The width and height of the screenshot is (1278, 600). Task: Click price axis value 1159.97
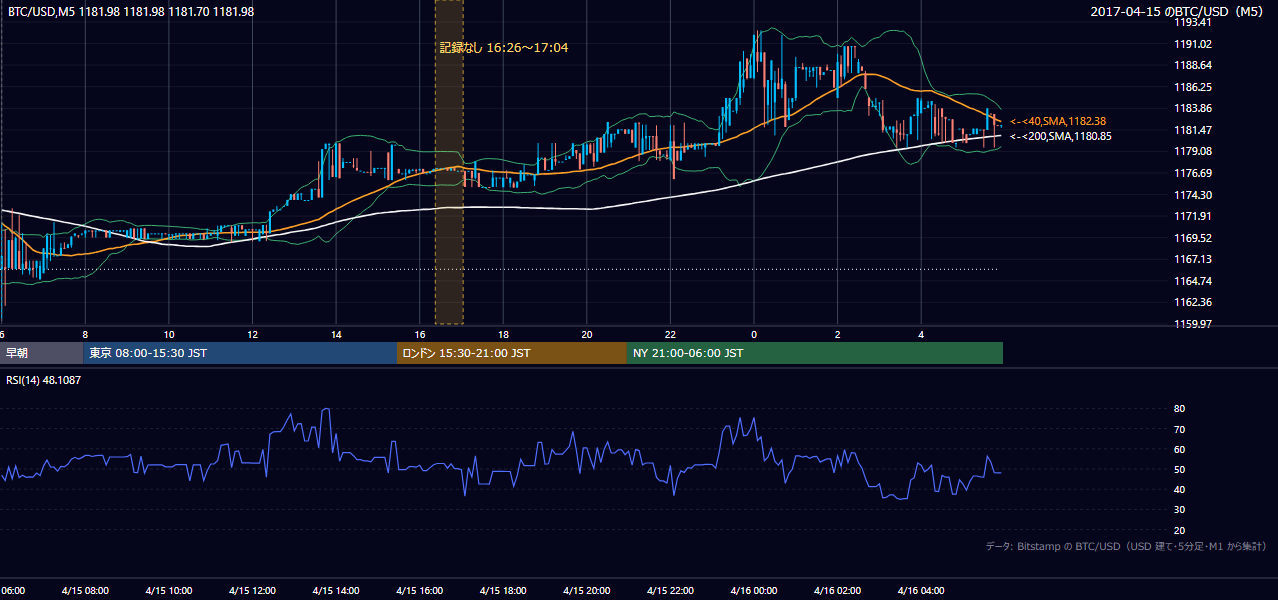(1193, 324)
